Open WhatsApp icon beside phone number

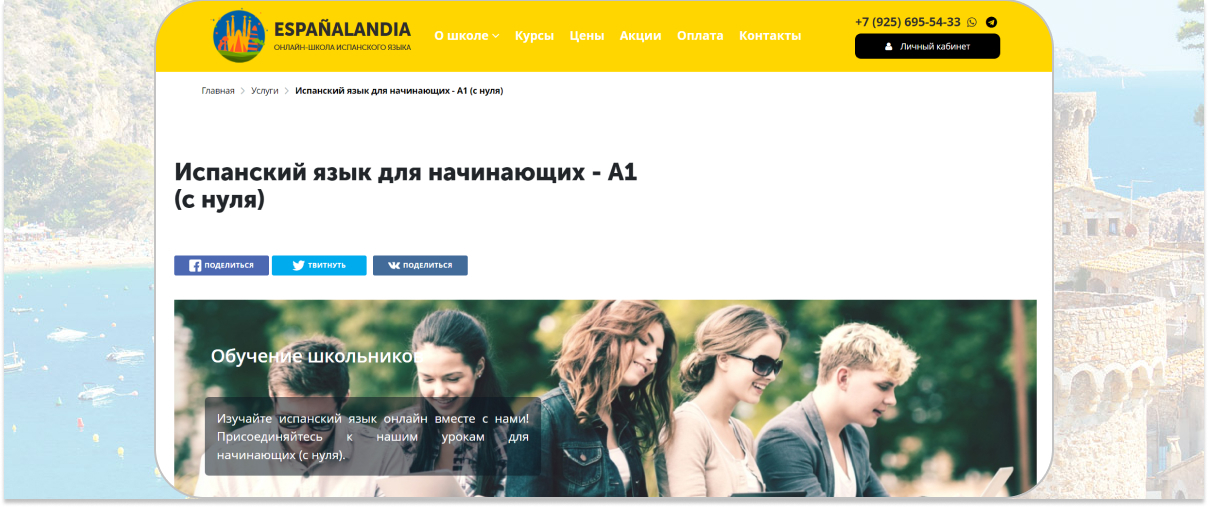pos(972,22)
